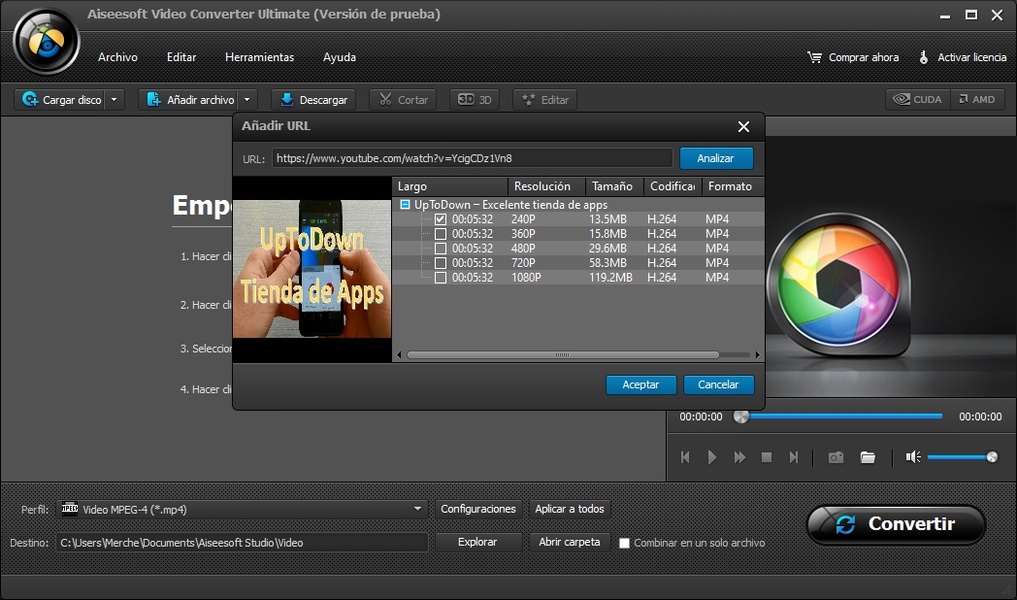
Task: Mute audio with speaker icon
Action: point(913,457)
